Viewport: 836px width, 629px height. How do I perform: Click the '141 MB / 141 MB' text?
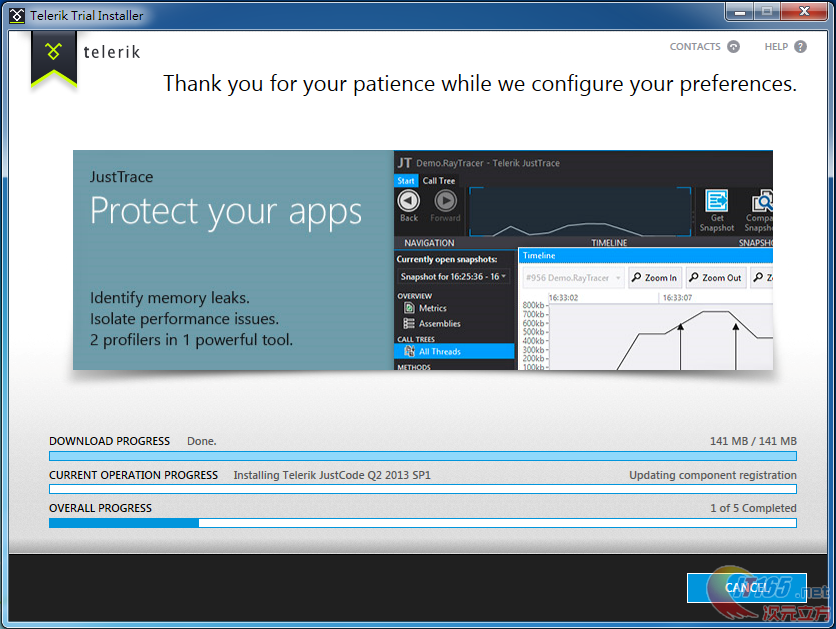coord(753,441)
